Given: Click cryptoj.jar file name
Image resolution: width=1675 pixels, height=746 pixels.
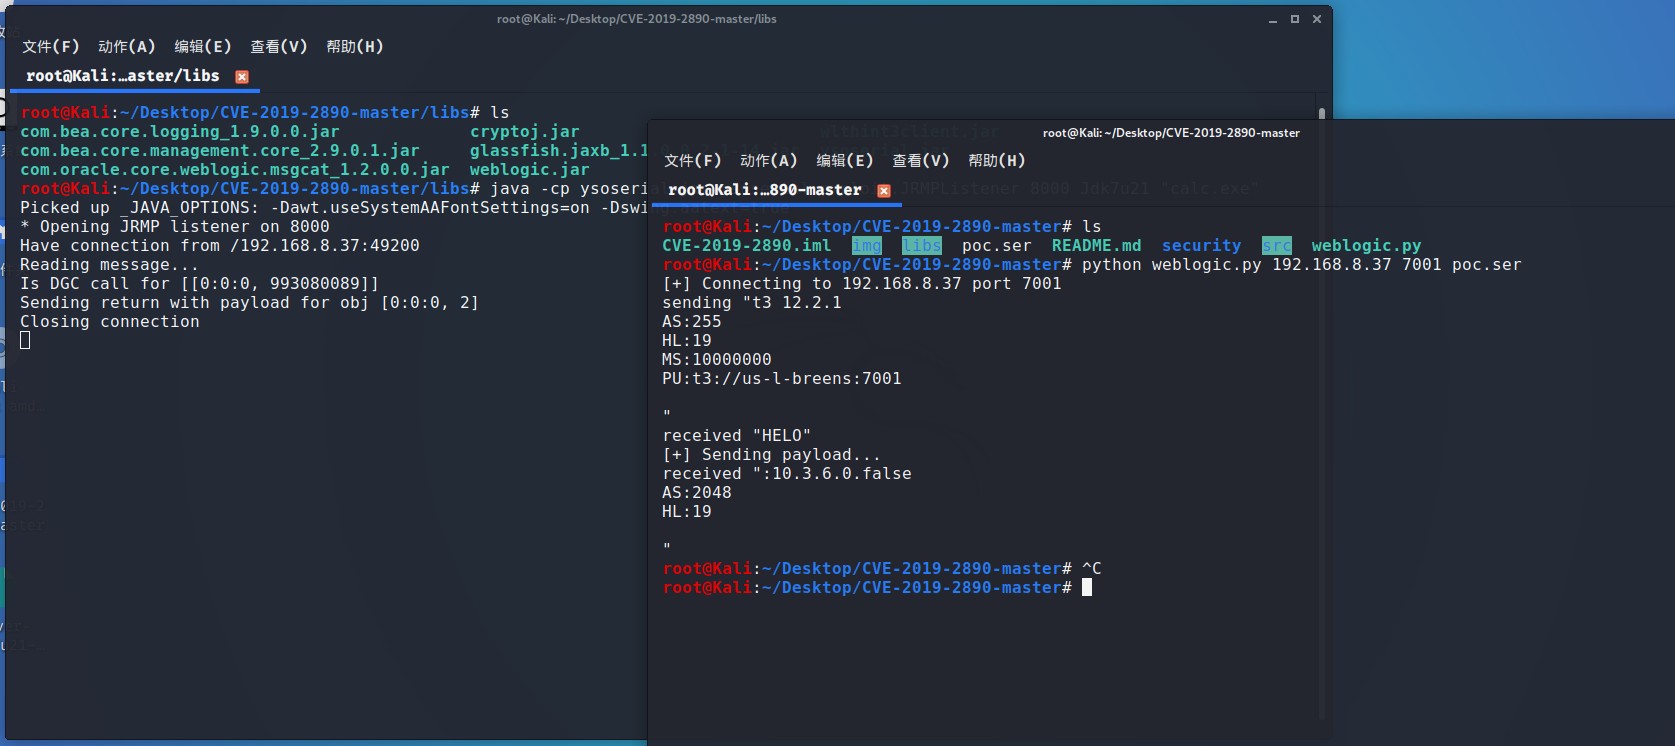Looking at the screenshot, I should (525, 132).
